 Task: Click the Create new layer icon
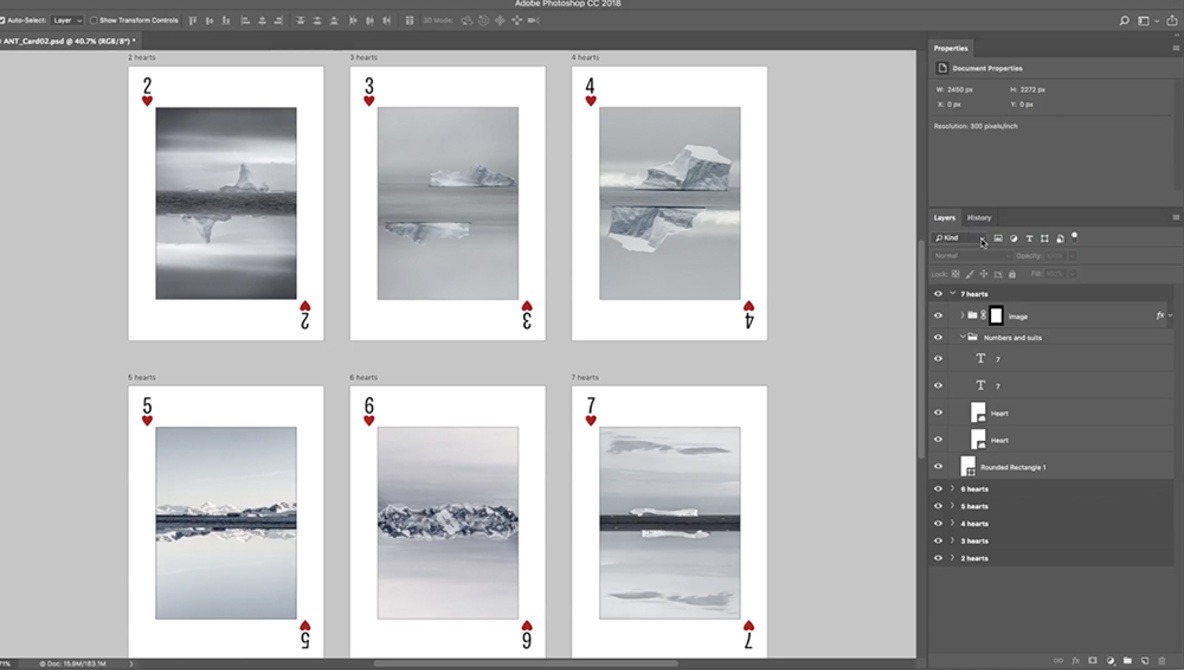(1144, 660)
